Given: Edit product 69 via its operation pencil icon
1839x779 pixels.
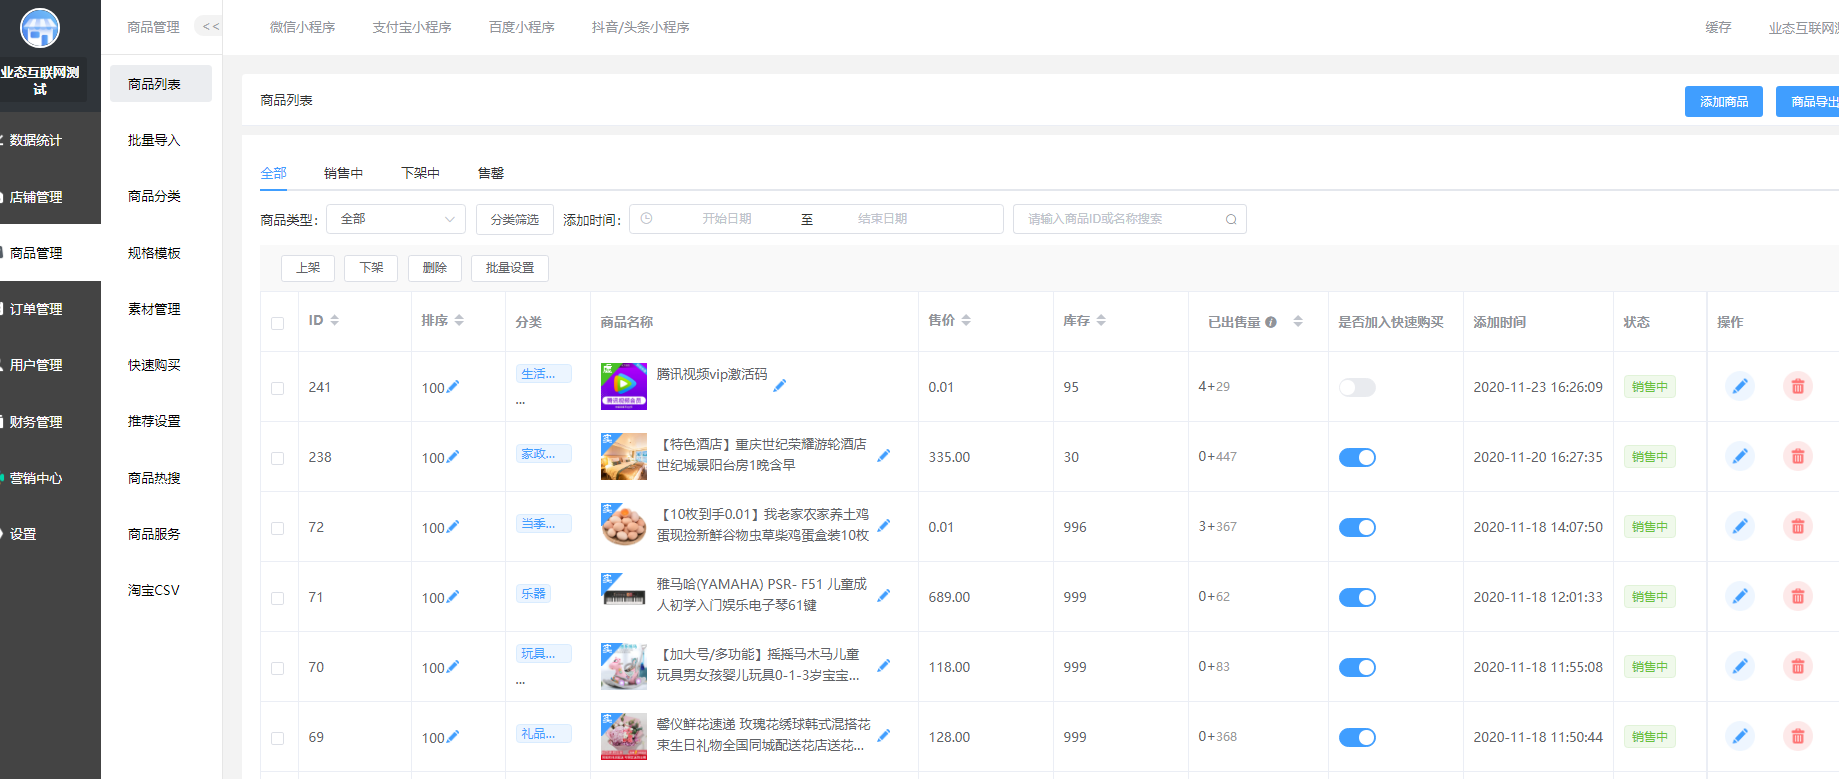Looking at the screenshot, I should coord(1740,736).
